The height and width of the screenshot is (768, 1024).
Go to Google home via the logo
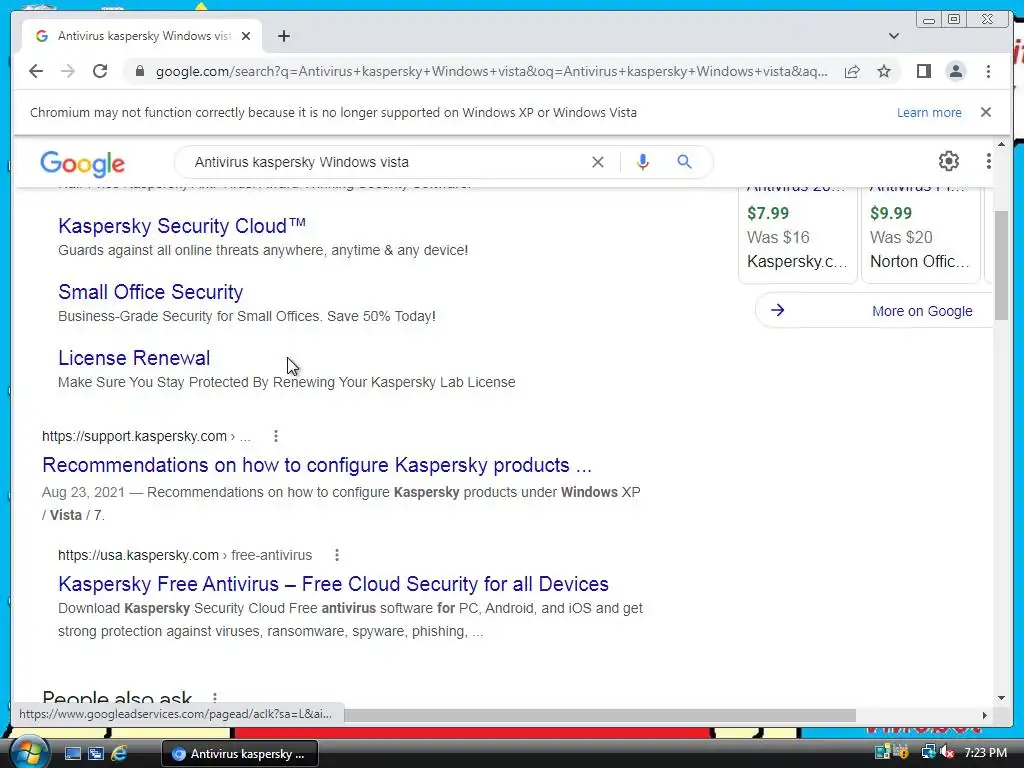82,163
